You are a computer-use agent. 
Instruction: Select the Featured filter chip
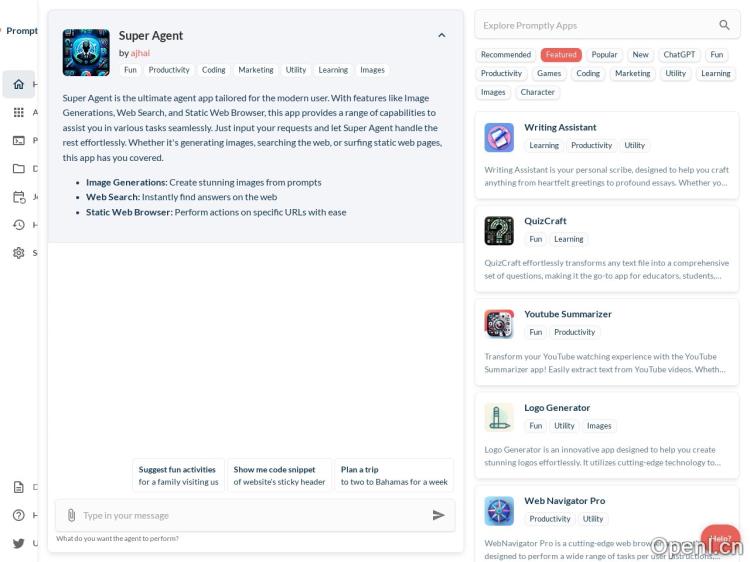click(x=561, y=55)
